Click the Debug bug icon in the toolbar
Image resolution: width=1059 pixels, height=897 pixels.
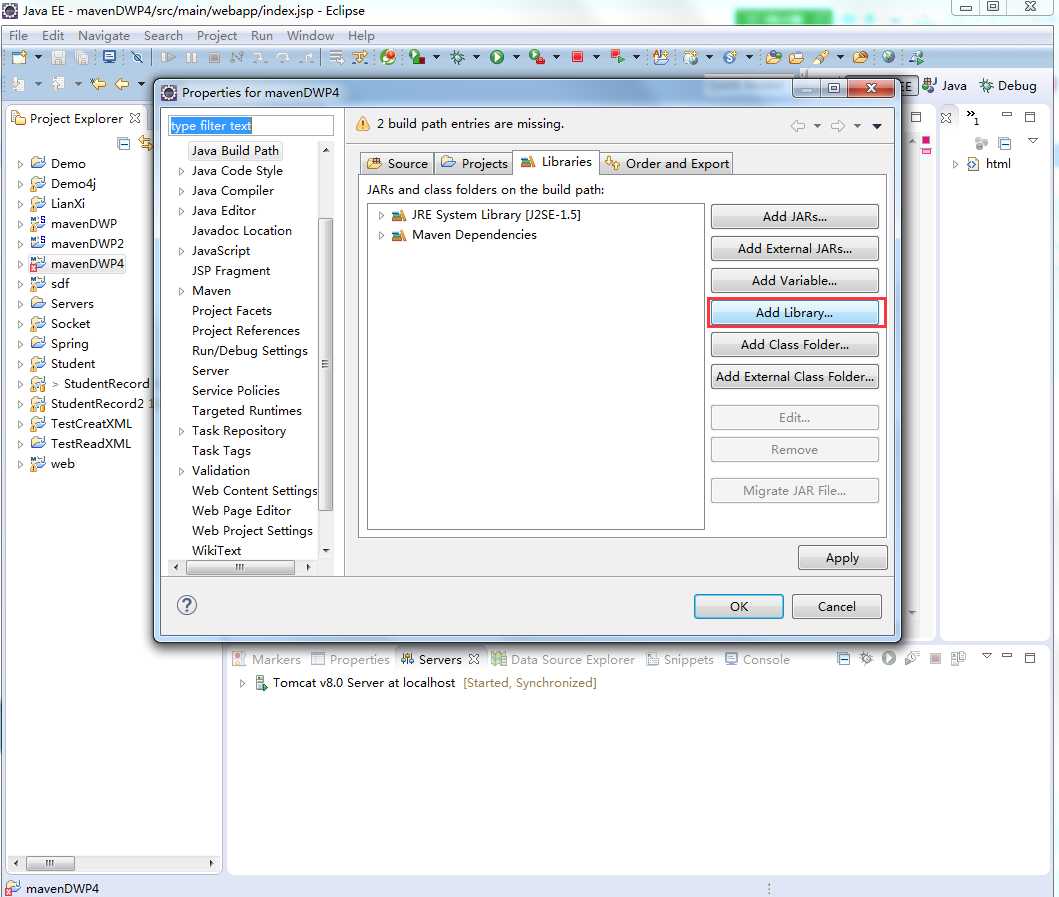(458, 57)
